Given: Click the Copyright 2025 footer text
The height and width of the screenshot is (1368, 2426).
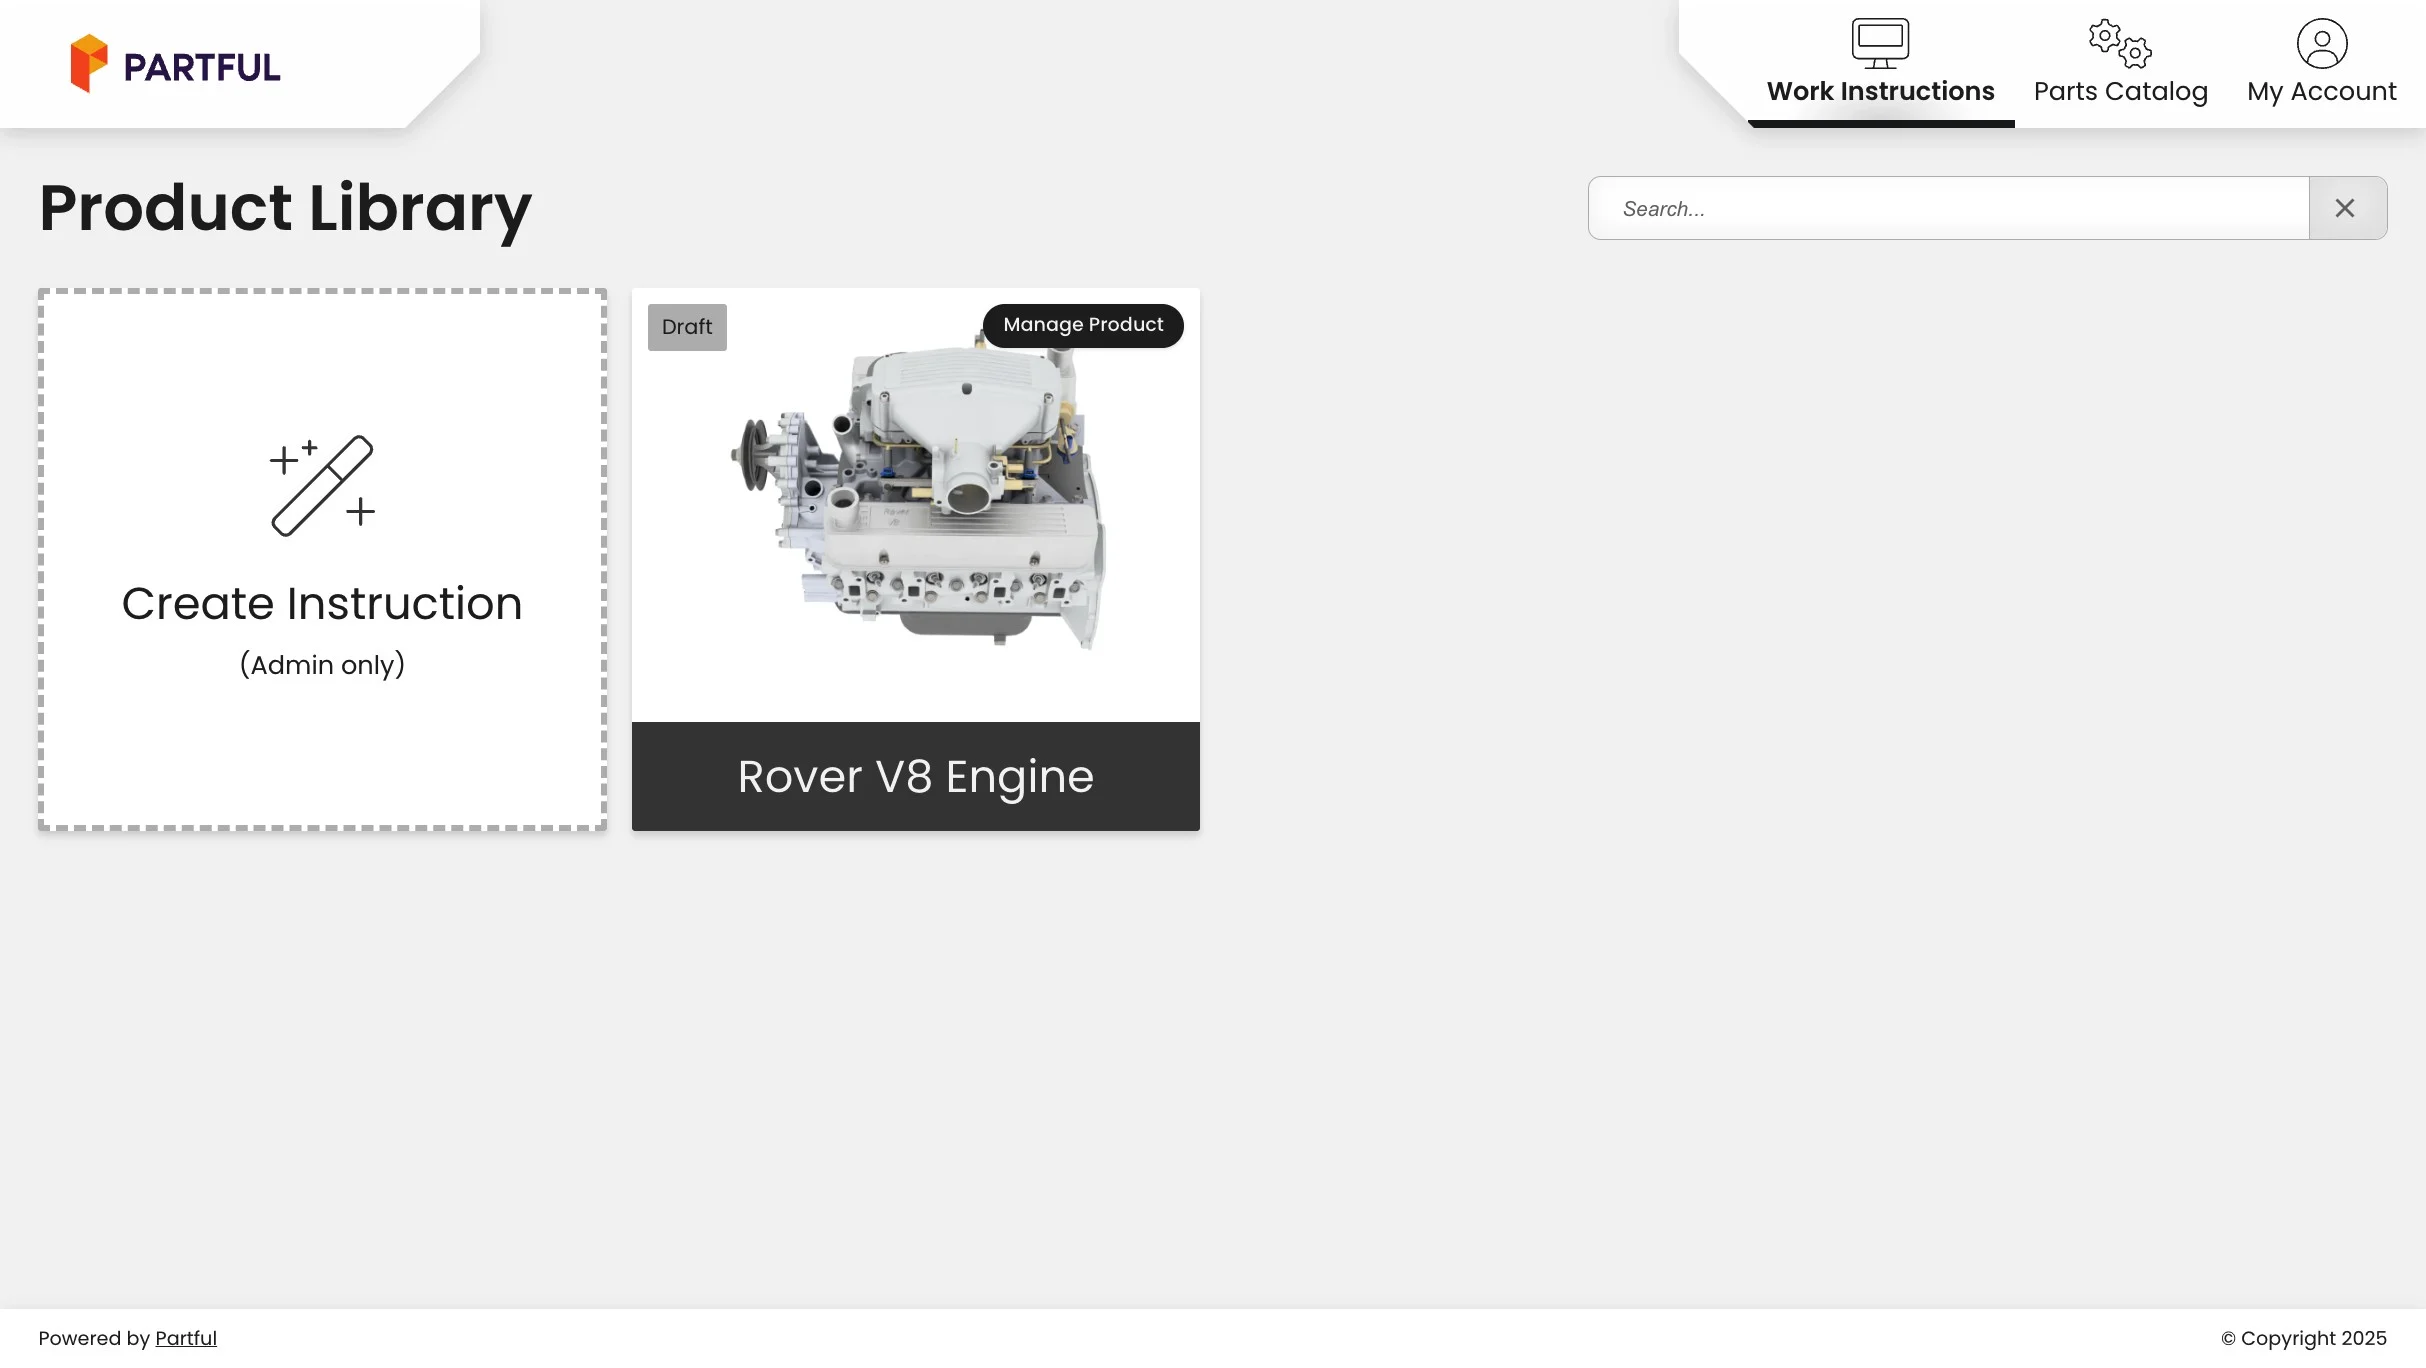Looking at the screenshot, I should click(2303, 1338).
